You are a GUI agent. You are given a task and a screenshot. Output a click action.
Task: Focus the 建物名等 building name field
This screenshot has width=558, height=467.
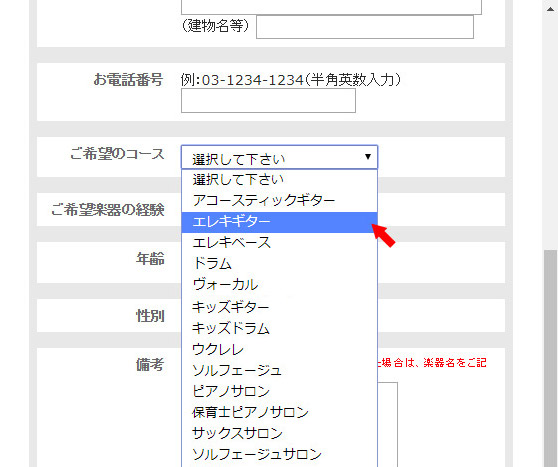[x=365, y=27]
